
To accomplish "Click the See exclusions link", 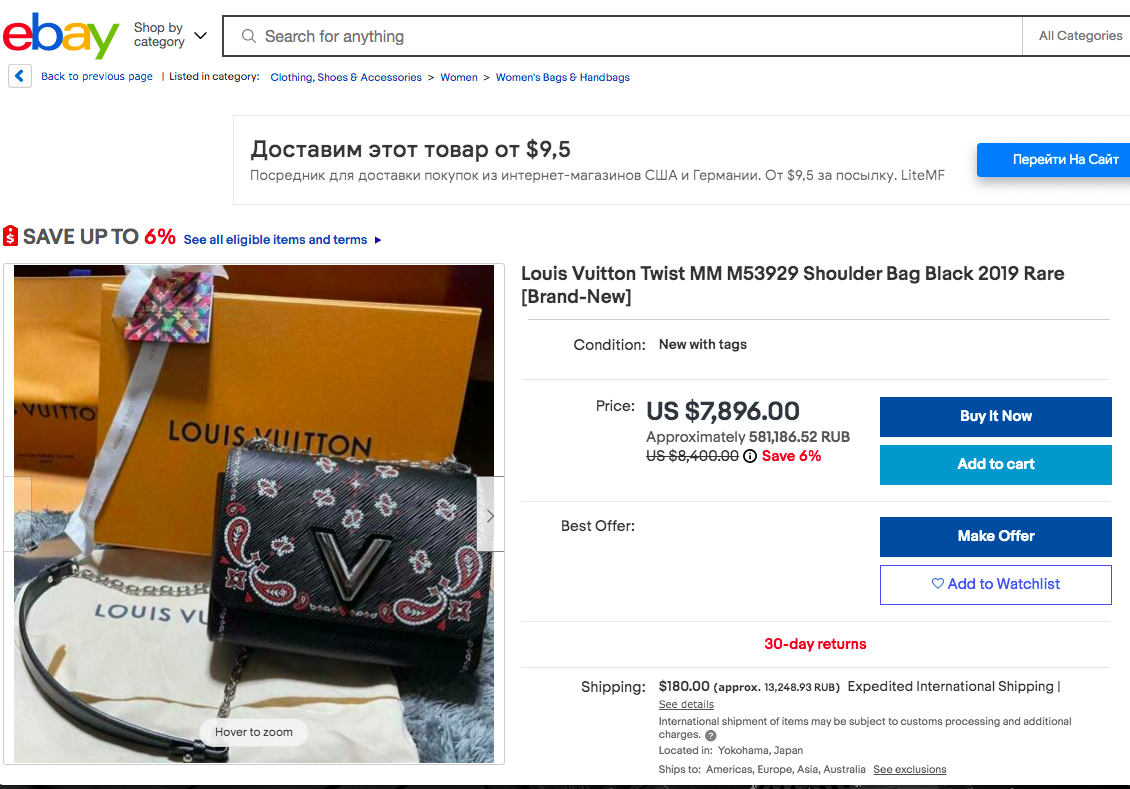I will pos(909,769).
